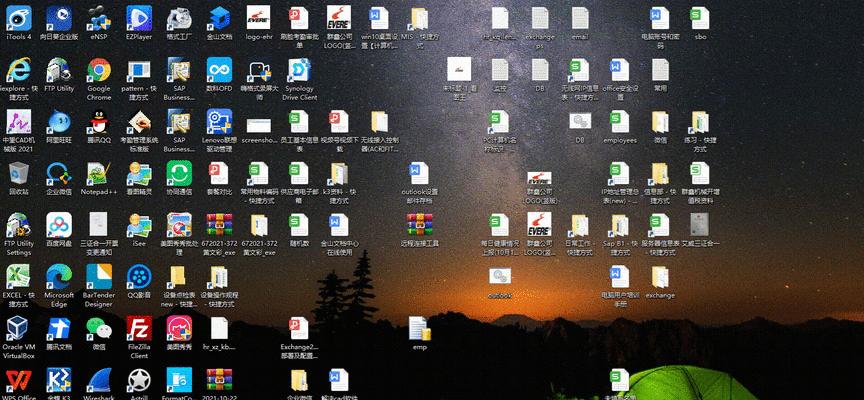Click the '日常工作 - 快捷方式' label
864x400 pixels.
tap(580, 248)
